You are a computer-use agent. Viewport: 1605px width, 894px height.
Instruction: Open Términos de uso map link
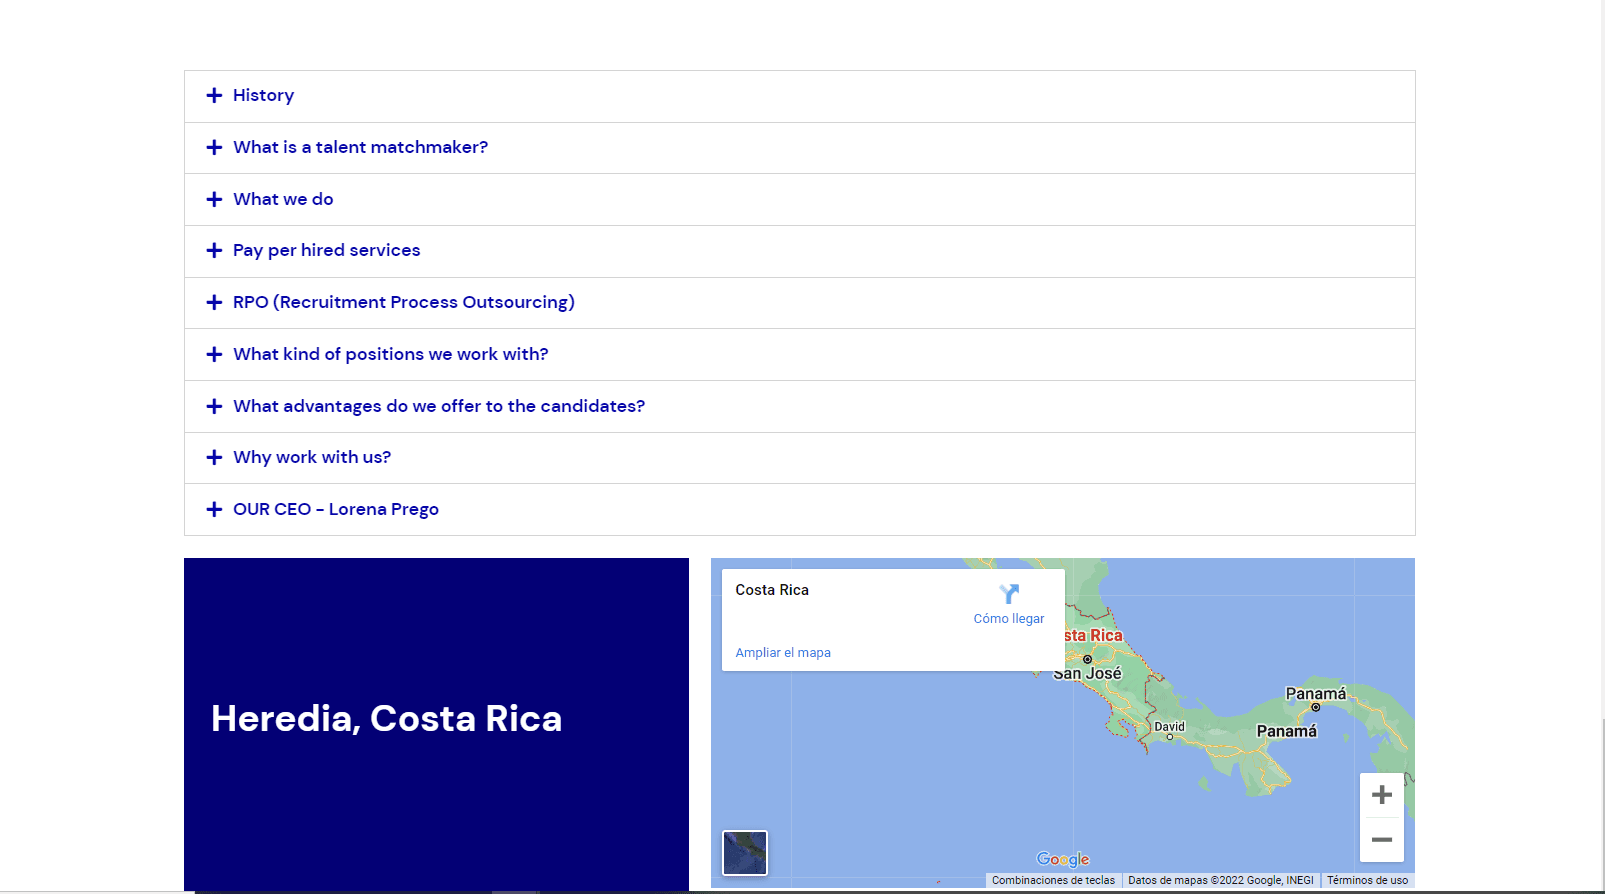[x=1367, y=881]
